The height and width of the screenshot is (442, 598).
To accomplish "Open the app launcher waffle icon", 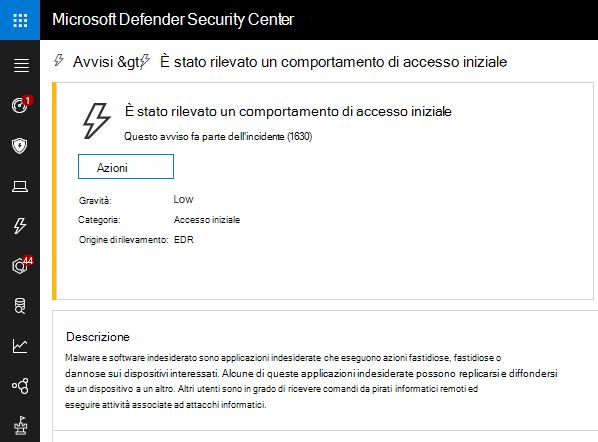I will coord(20,20).
